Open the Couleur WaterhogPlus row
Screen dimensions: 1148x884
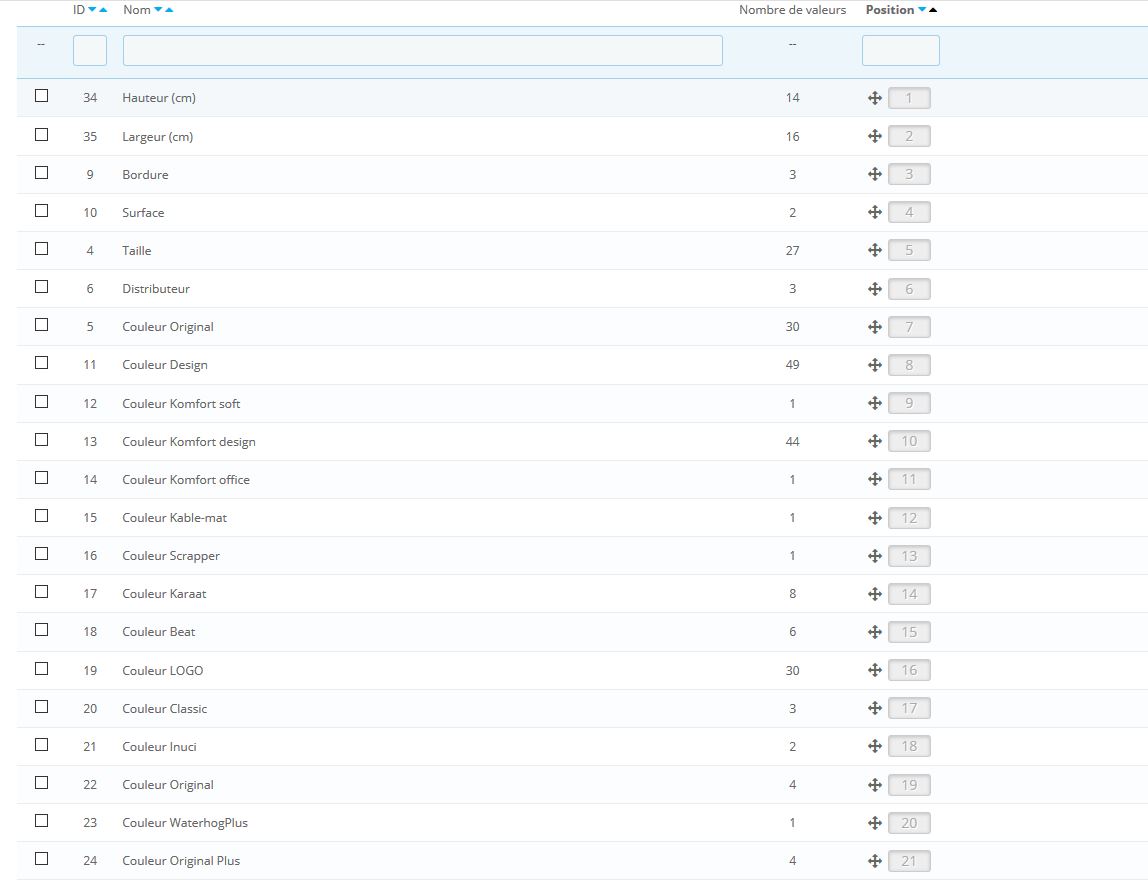(x=582, y=823)
